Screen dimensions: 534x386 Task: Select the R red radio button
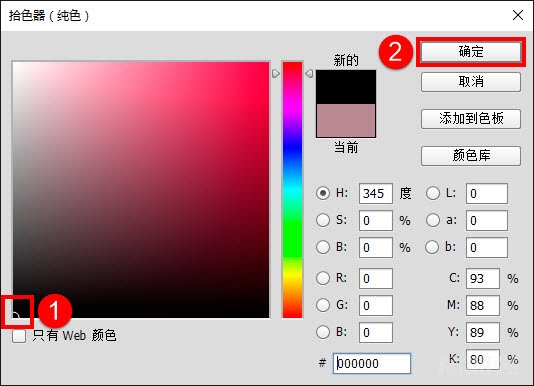tap(323, 278)
